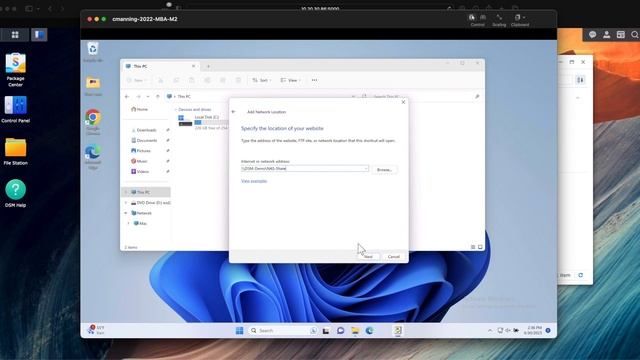Viewport: 640px width, 360px height.
Task: Open the Microsoft Edge desktop shortcut
Action: tap(93, 157)
